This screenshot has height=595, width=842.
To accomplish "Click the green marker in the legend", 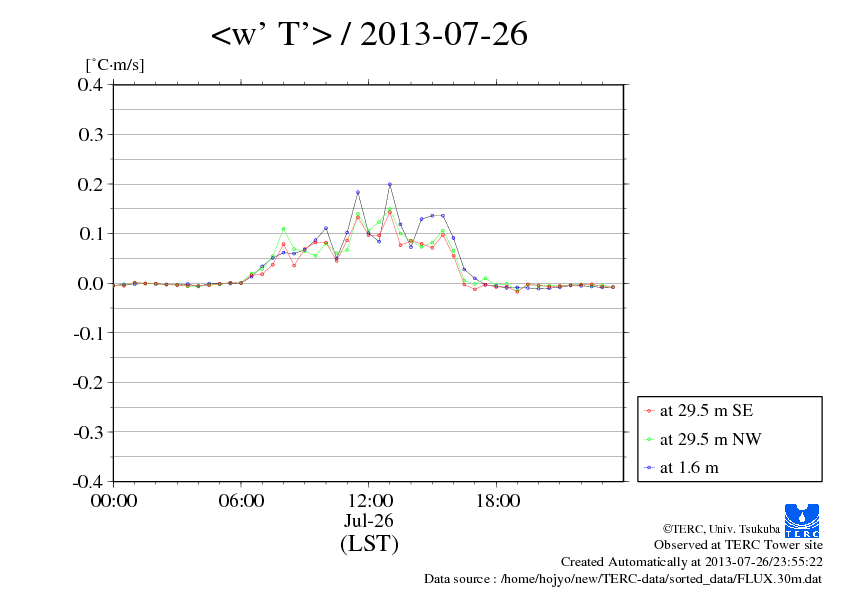I will coord(649,440).
